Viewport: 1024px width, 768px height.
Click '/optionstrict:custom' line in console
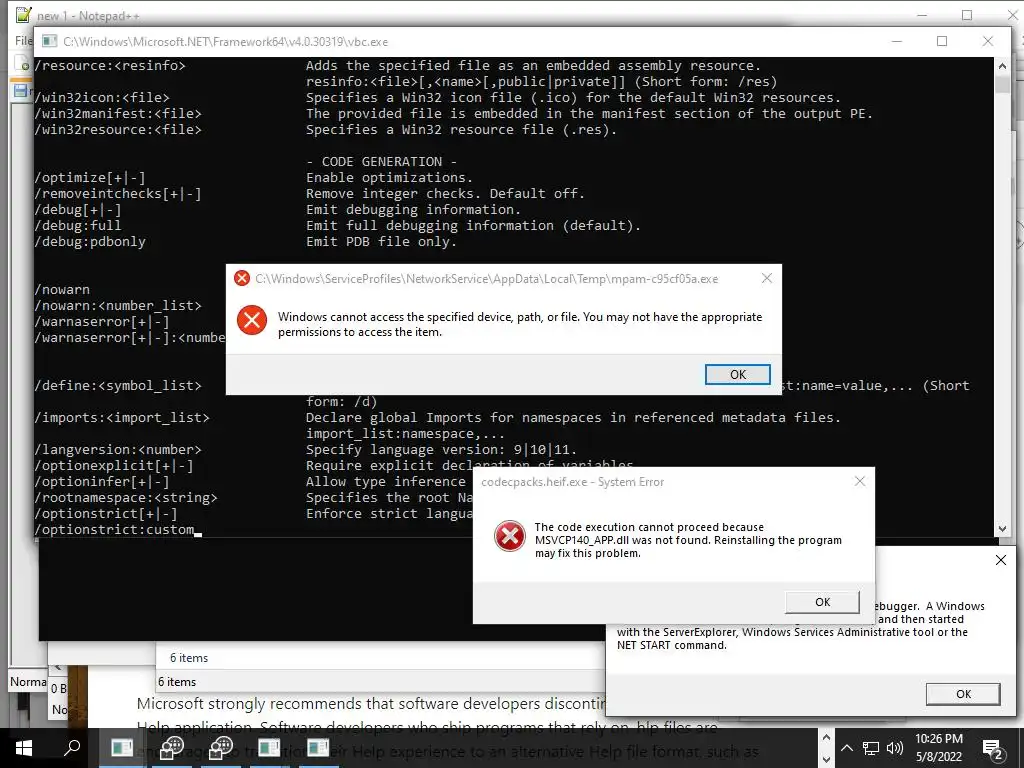coord(114,530)
